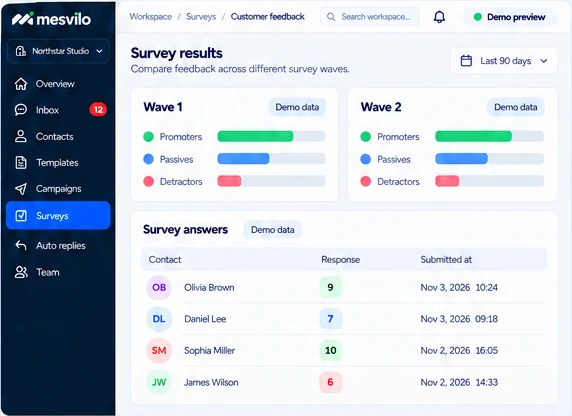Click the mesvilo logo
The width and height of the screenshot is (572, 416).
click(51, 19)
